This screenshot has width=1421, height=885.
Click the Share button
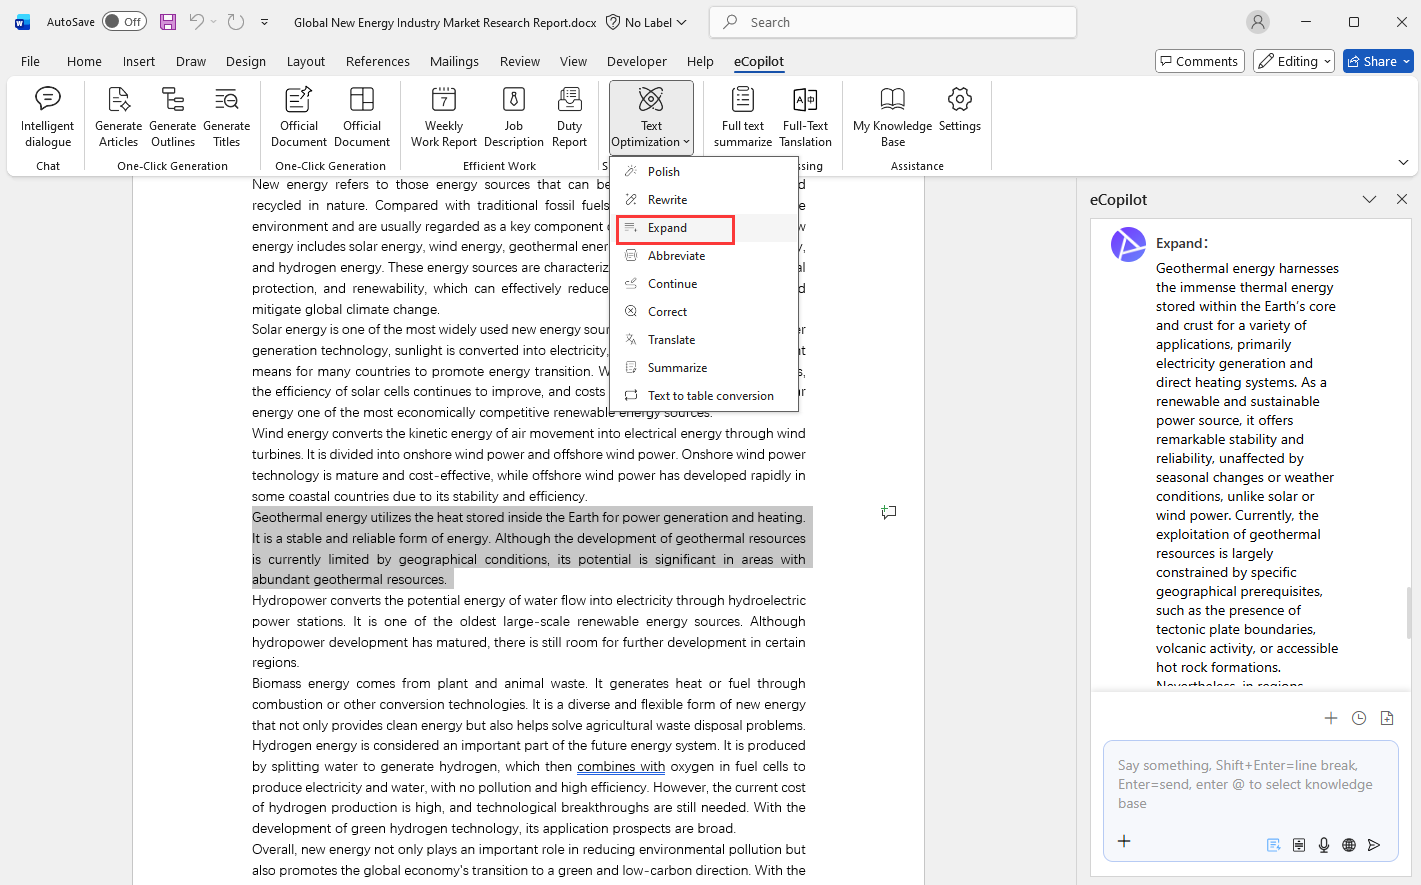coord(1377,61)
